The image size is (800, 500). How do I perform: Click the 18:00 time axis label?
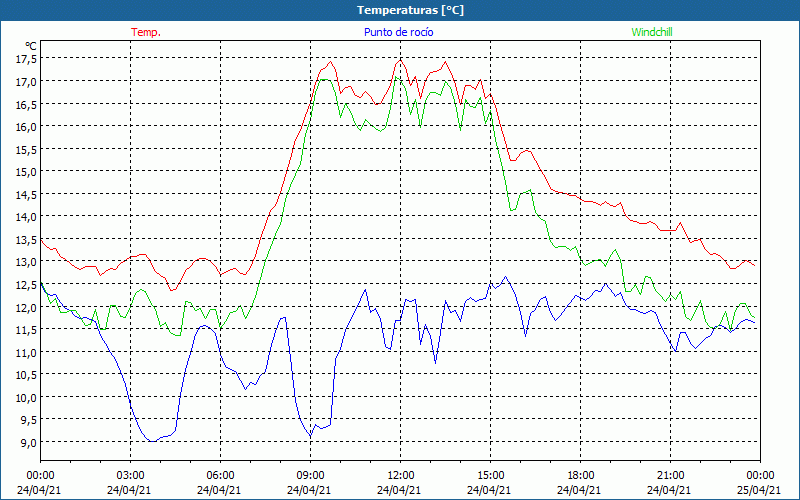tap(581, 476)
